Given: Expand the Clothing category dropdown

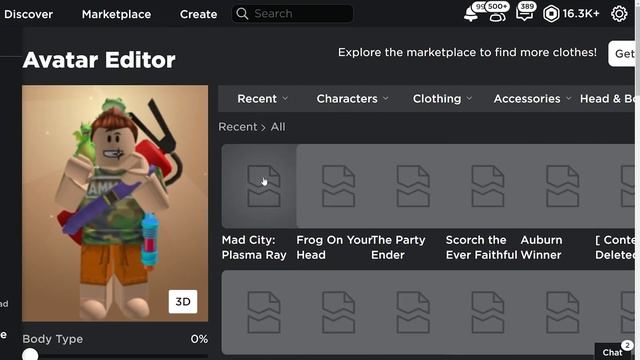Looking at the screenshot, I should (x=442, y=99).
